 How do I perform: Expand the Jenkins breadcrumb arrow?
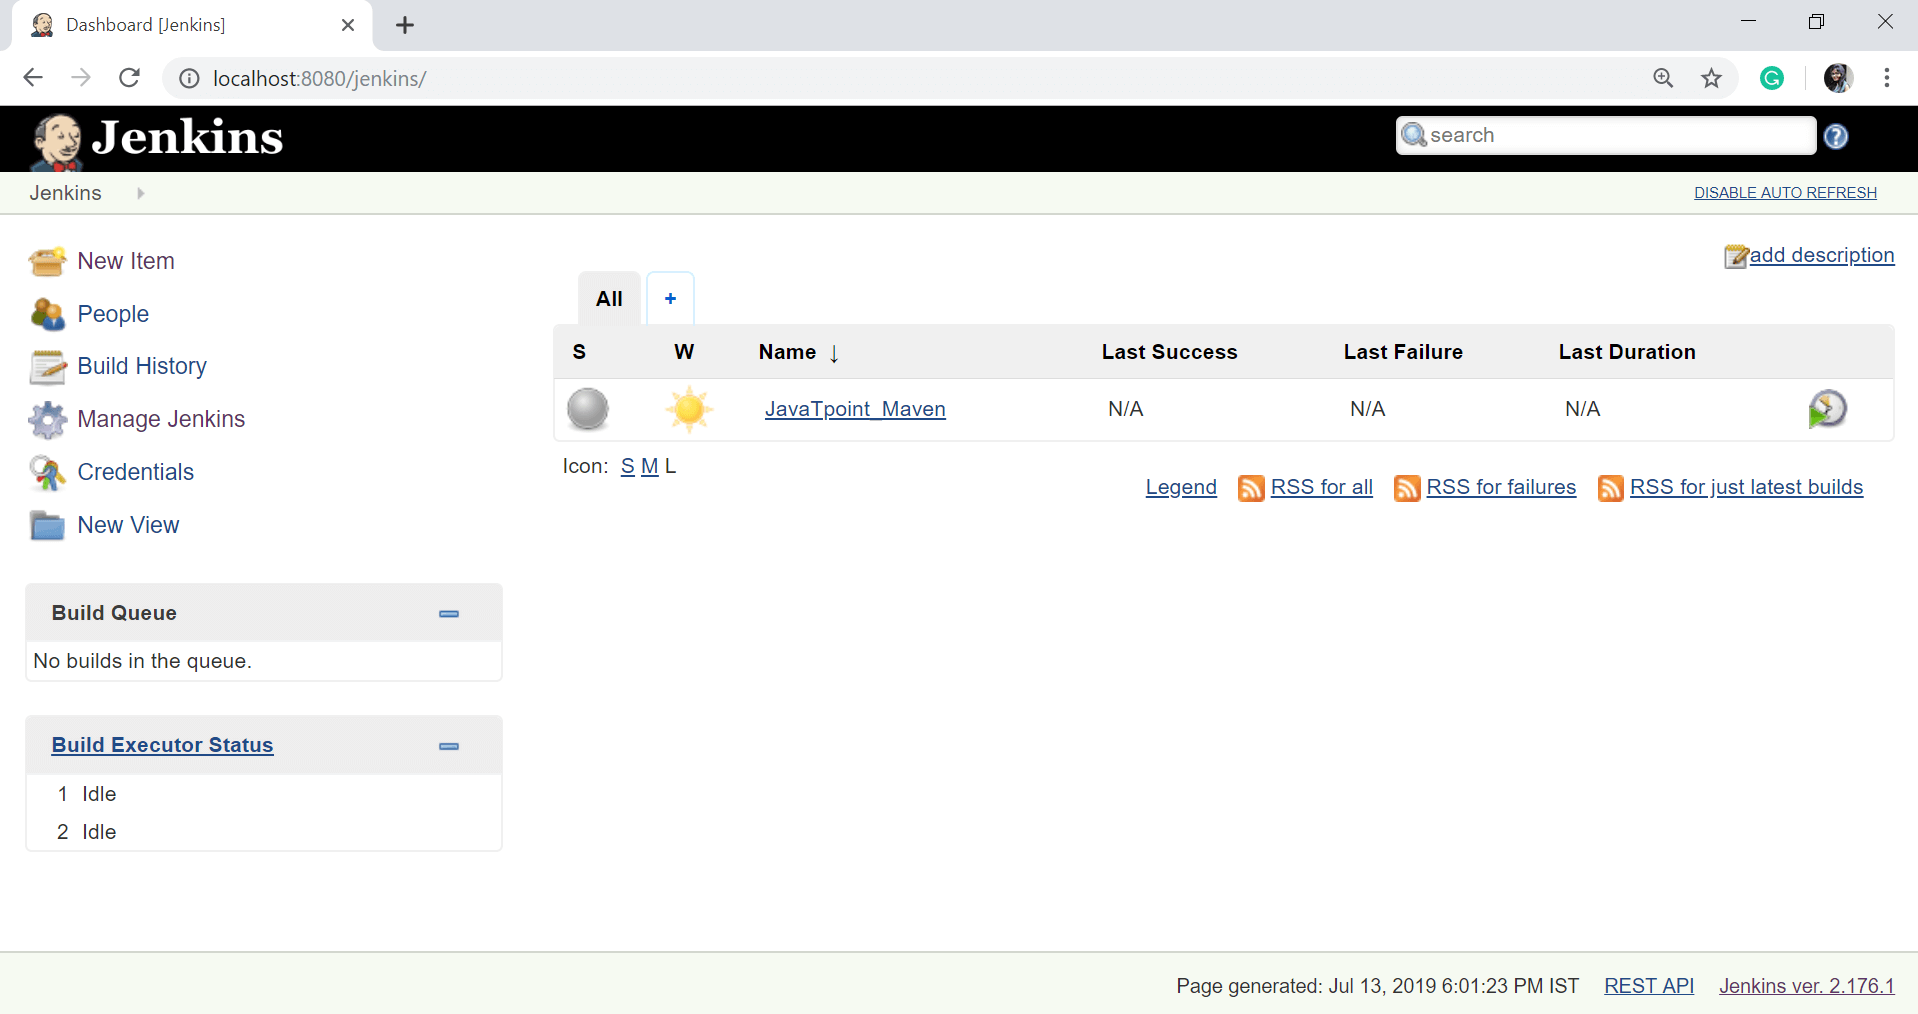tap(141, 193)
